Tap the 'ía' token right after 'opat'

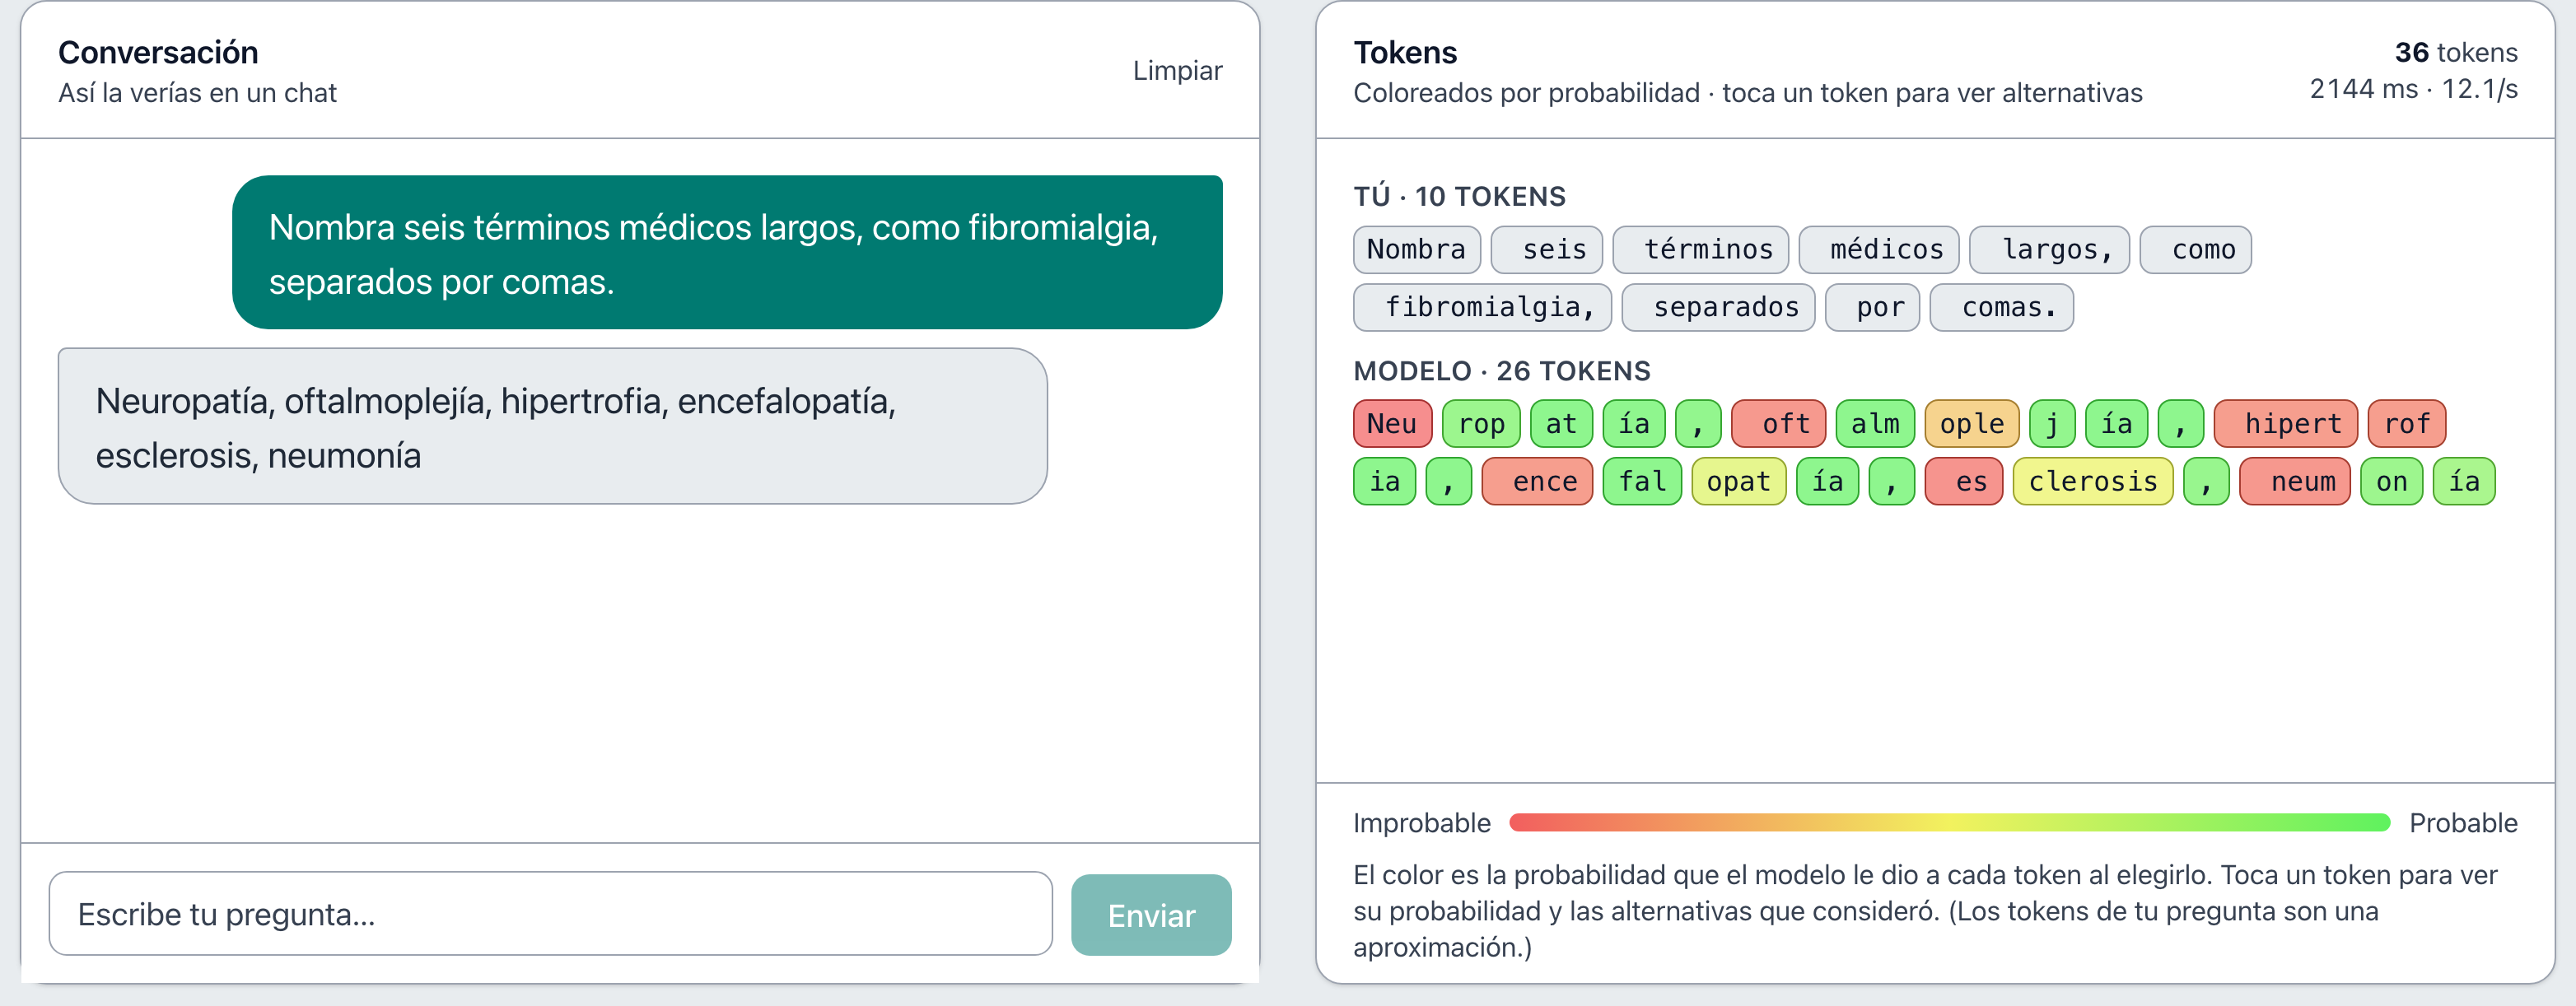(x=1827, y=482)
